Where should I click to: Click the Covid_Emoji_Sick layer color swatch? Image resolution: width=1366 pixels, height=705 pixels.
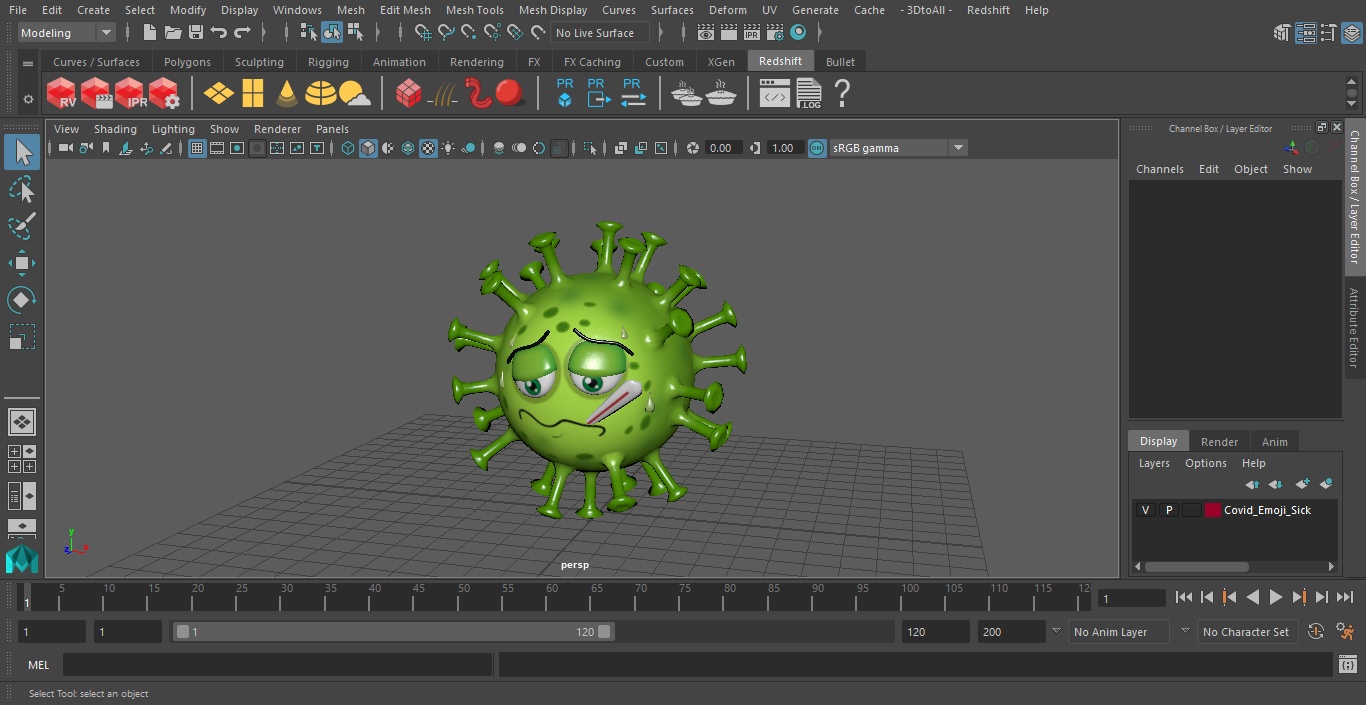pyautogui.click(x=1213, y=510)
